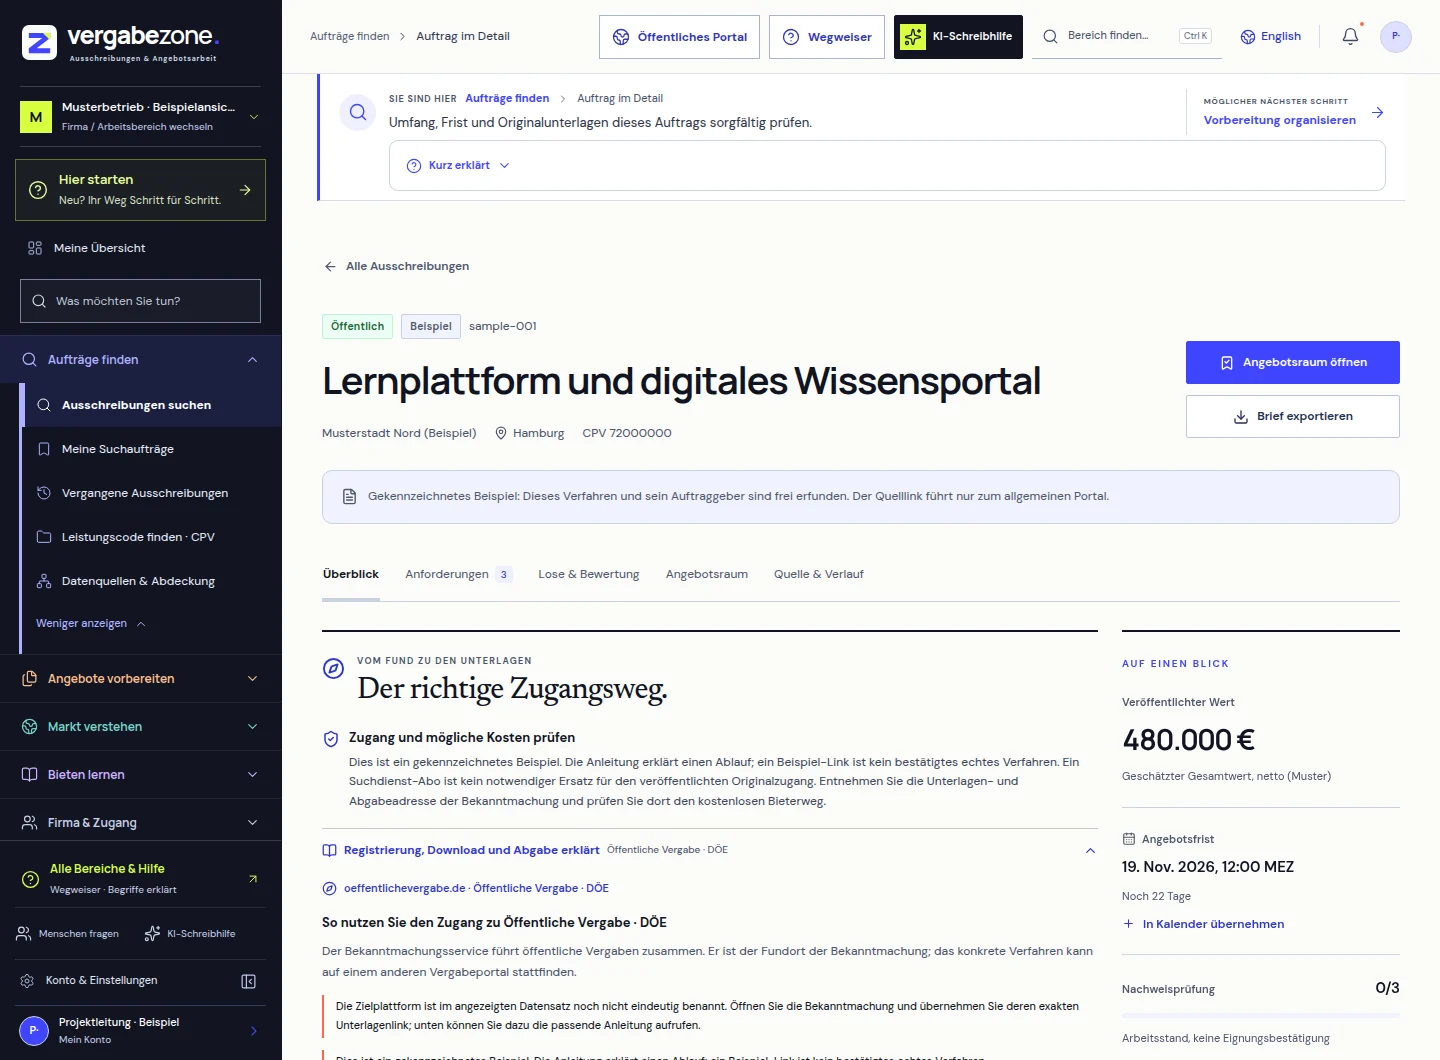Open the Musterbetrieb workspace switcher chevron
1440x1060 pixels.
(254, 117)
